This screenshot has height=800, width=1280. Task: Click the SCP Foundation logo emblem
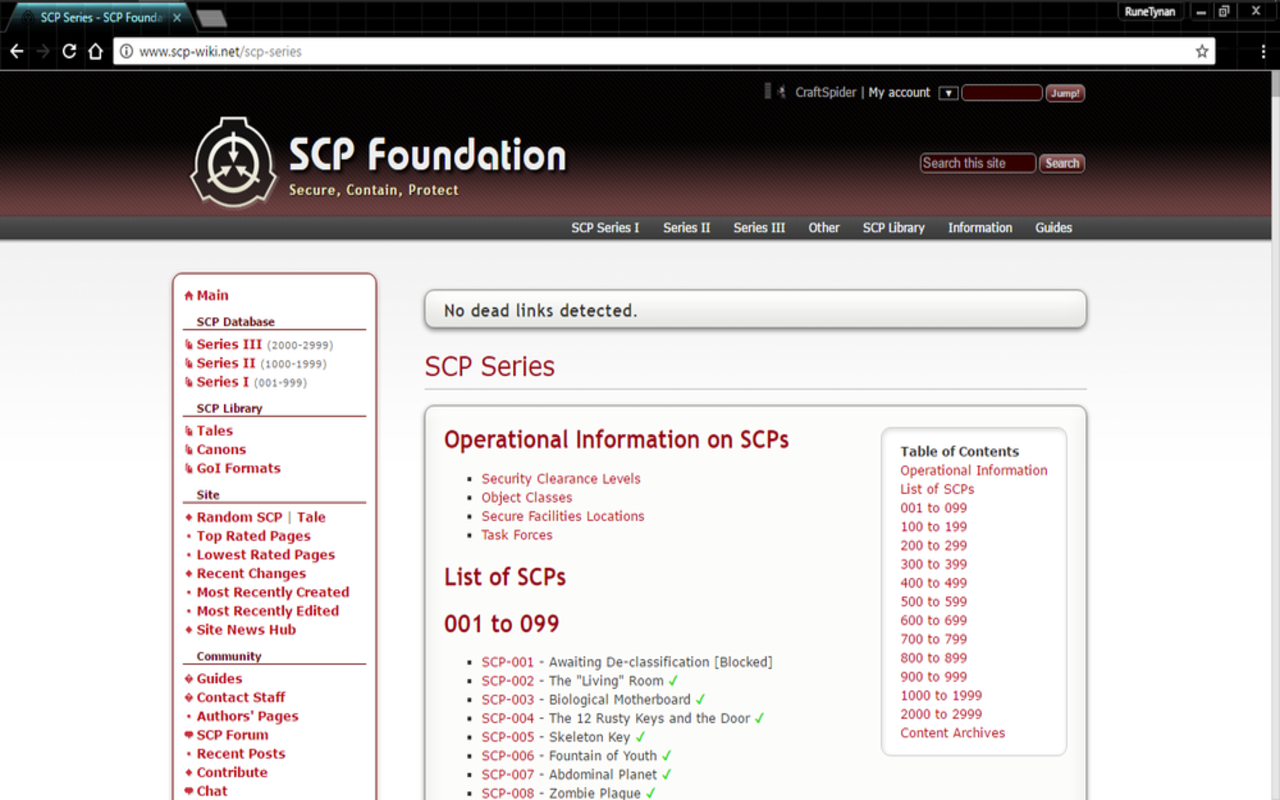[233, 162]
